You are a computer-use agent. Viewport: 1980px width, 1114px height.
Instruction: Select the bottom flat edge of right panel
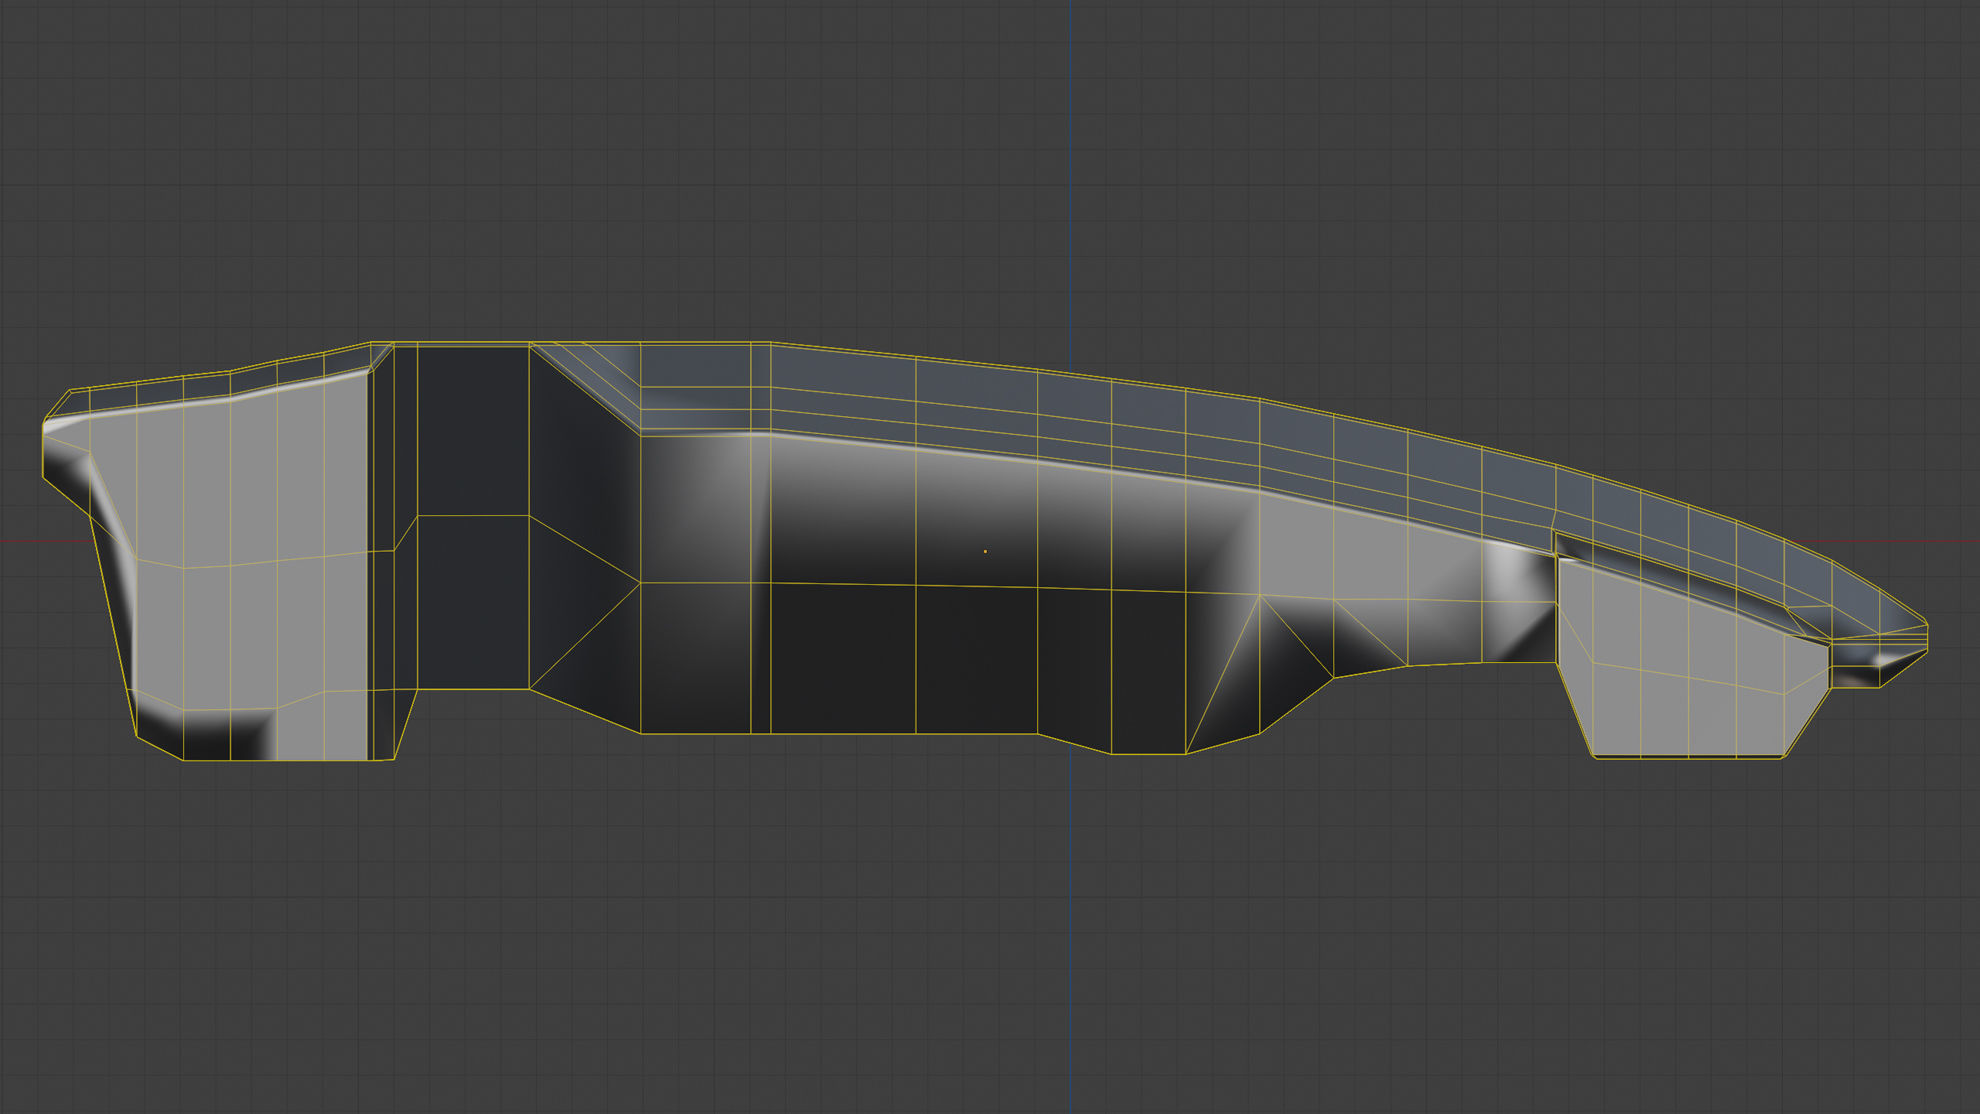pos(1690,757)
